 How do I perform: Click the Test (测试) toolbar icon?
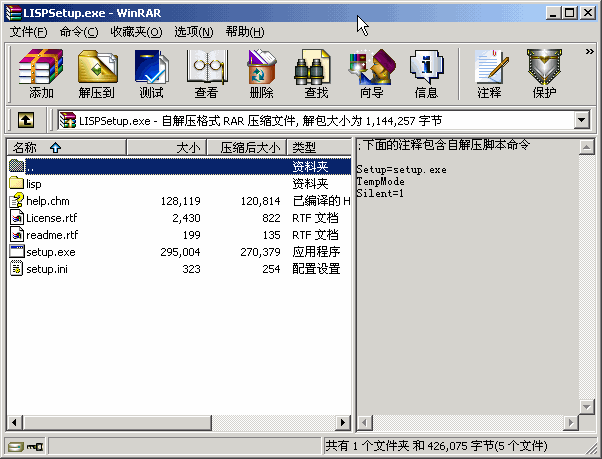click(151, 73)
